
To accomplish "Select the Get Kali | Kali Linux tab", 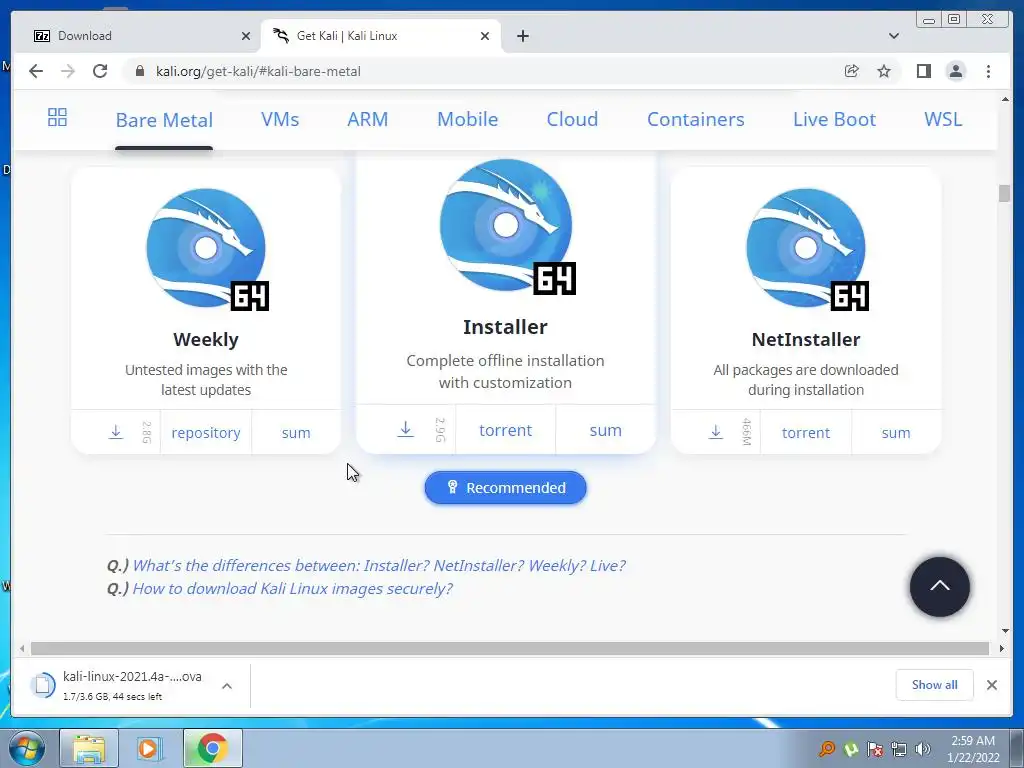I will [382, 36].
